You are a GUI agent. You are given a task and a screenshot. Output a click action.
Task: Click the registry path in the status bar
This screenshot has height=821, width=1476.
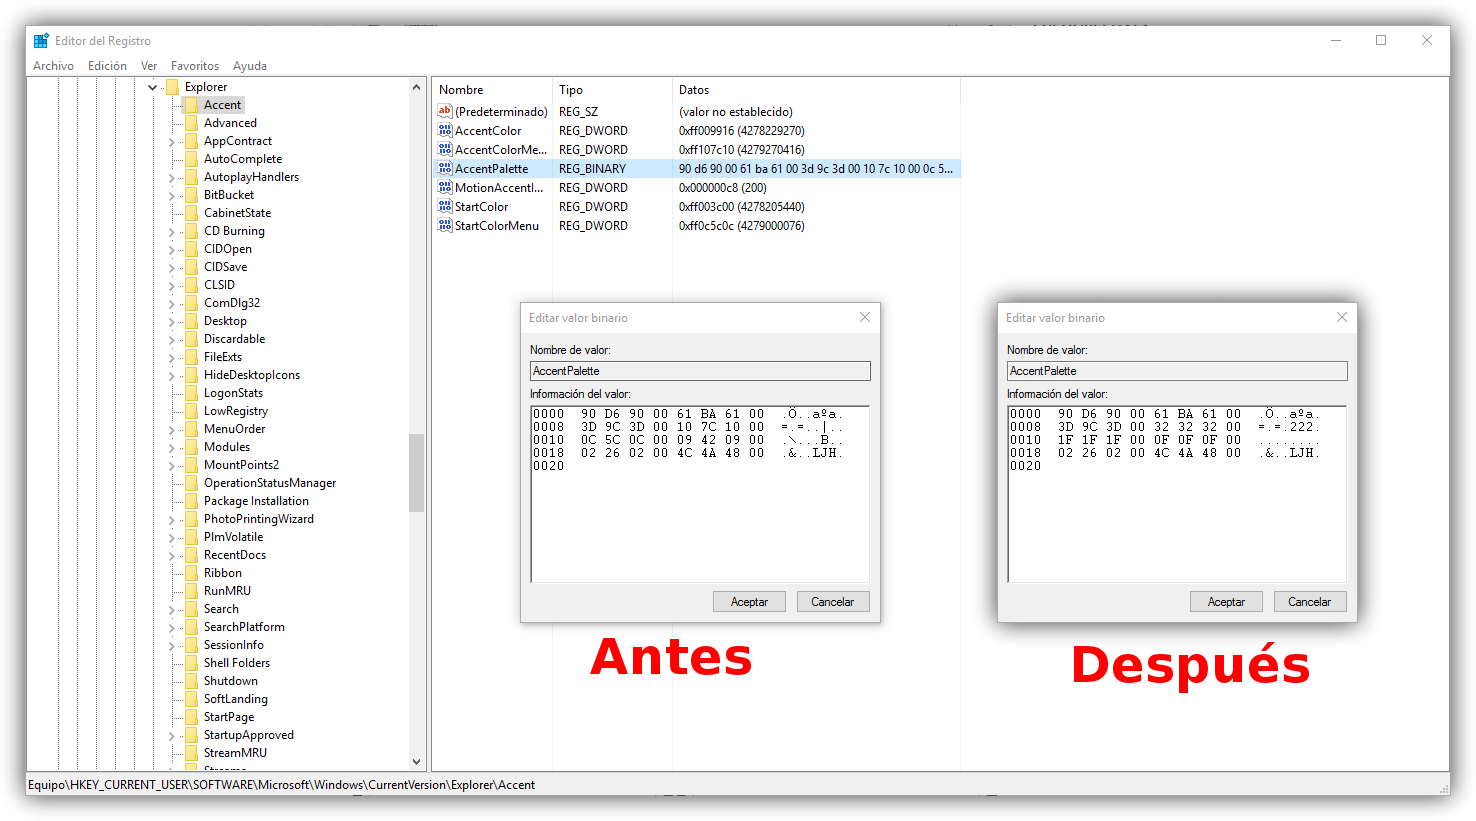pyautogui.click(x=281, y=785)
